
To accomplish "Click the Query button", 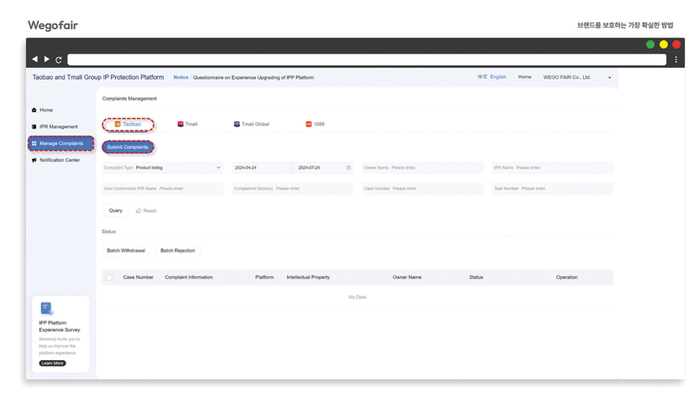I will 116,211.
